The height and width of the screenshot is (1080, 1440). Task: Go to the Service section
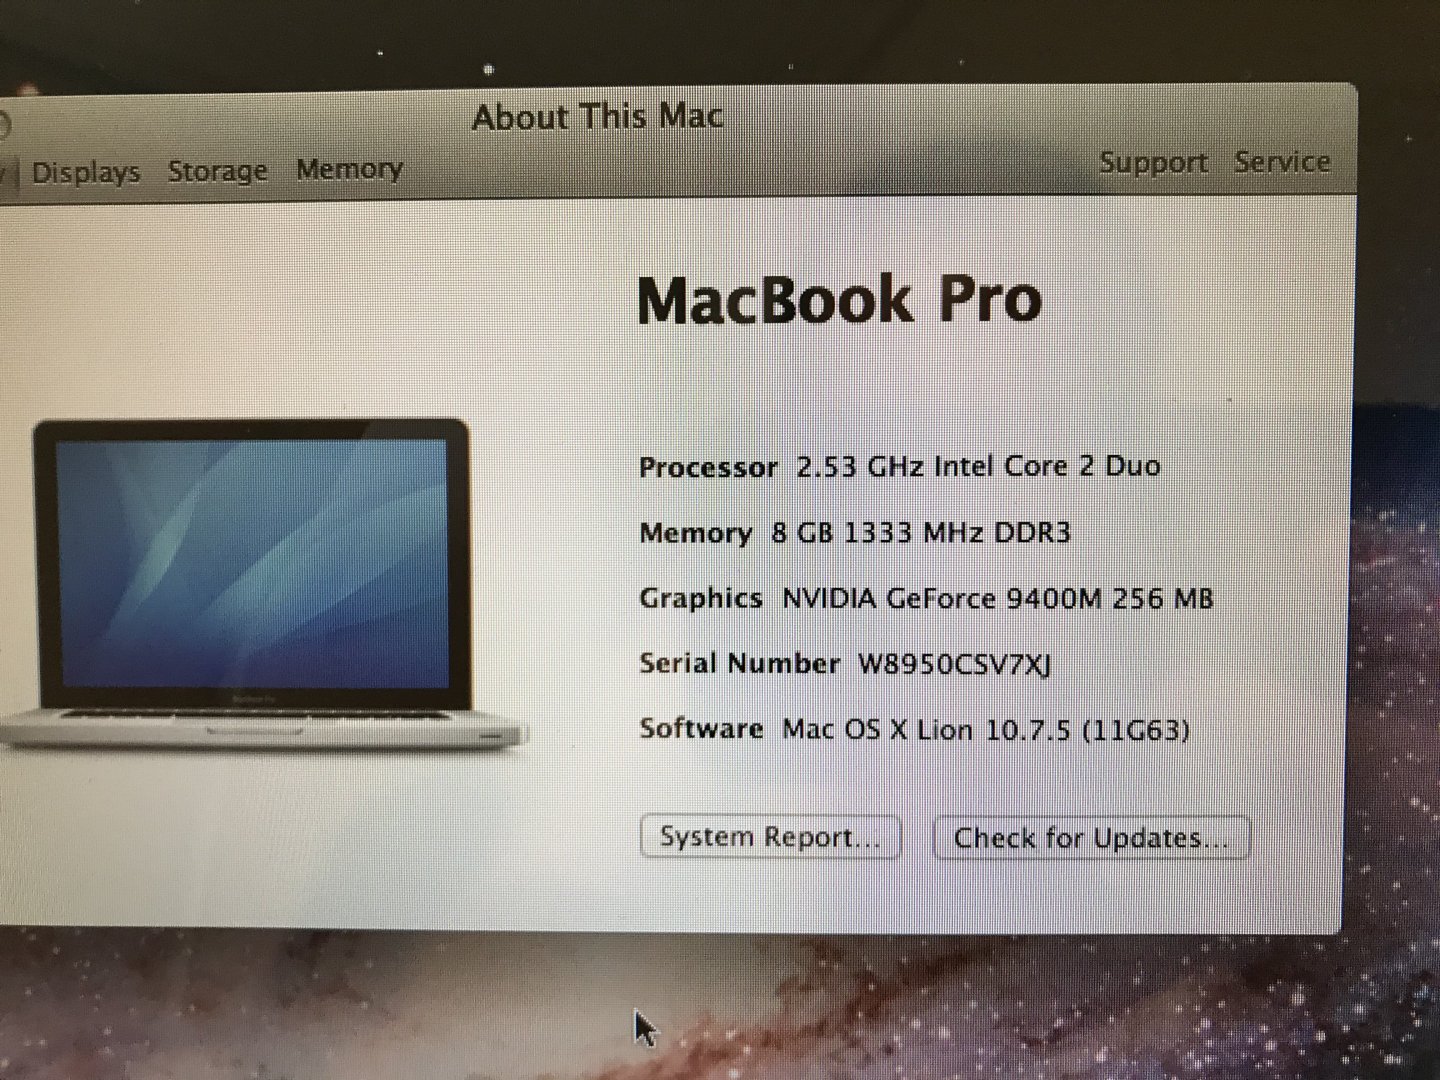pyautogui.click(x=1281, y=161)
